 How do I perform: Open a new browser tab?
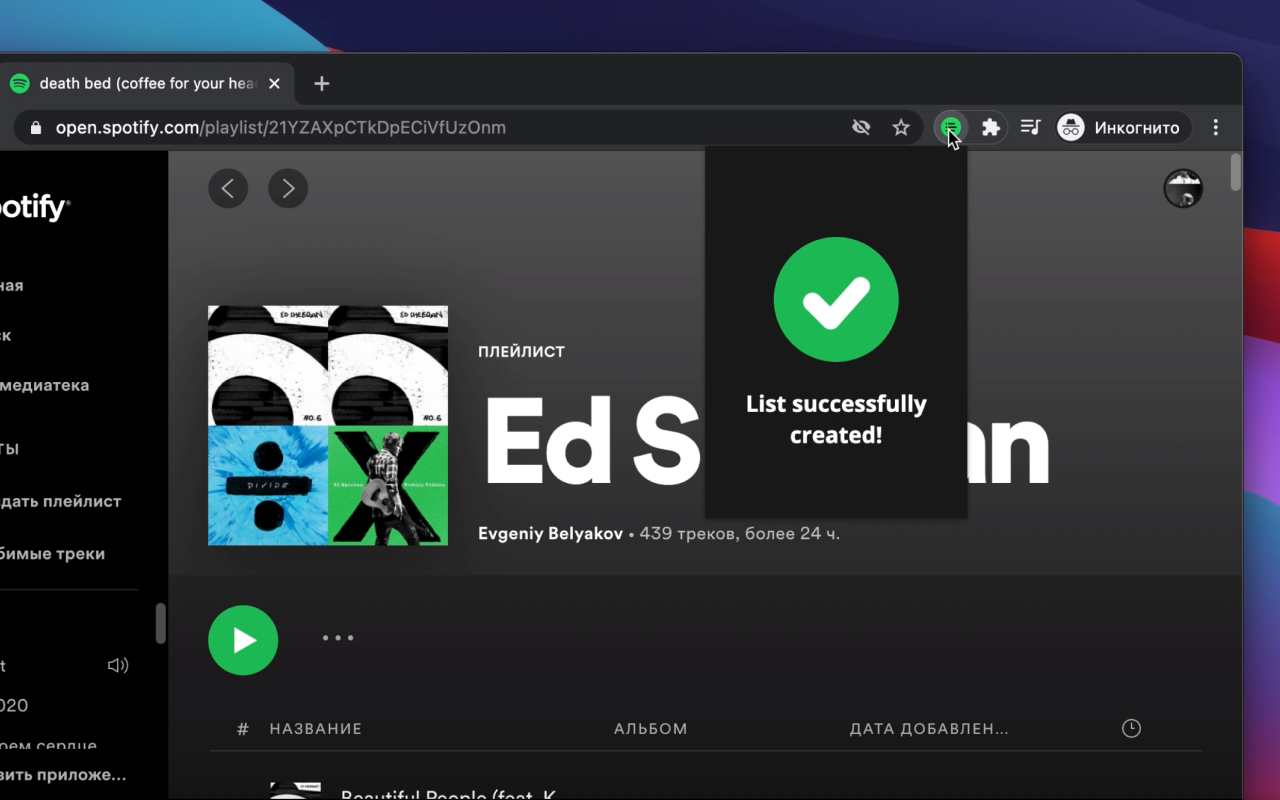tap(321, 84)
